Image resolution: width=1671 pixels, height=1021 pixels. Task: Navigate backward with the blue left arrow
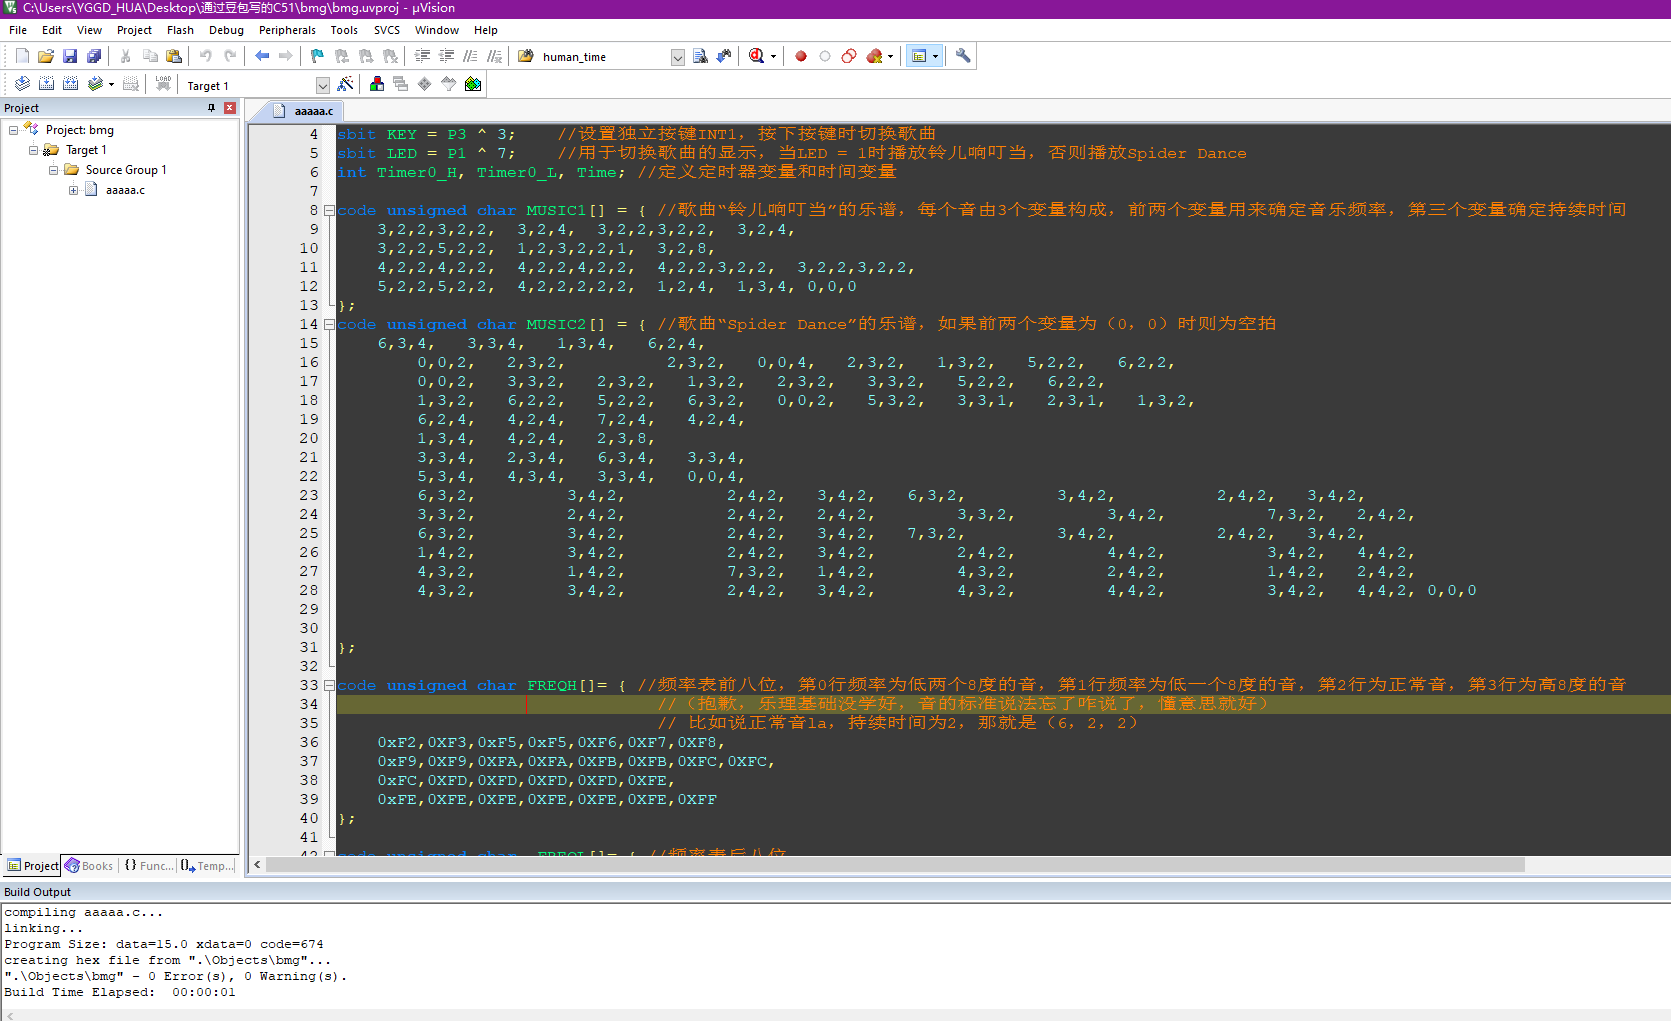coord(262,56)
